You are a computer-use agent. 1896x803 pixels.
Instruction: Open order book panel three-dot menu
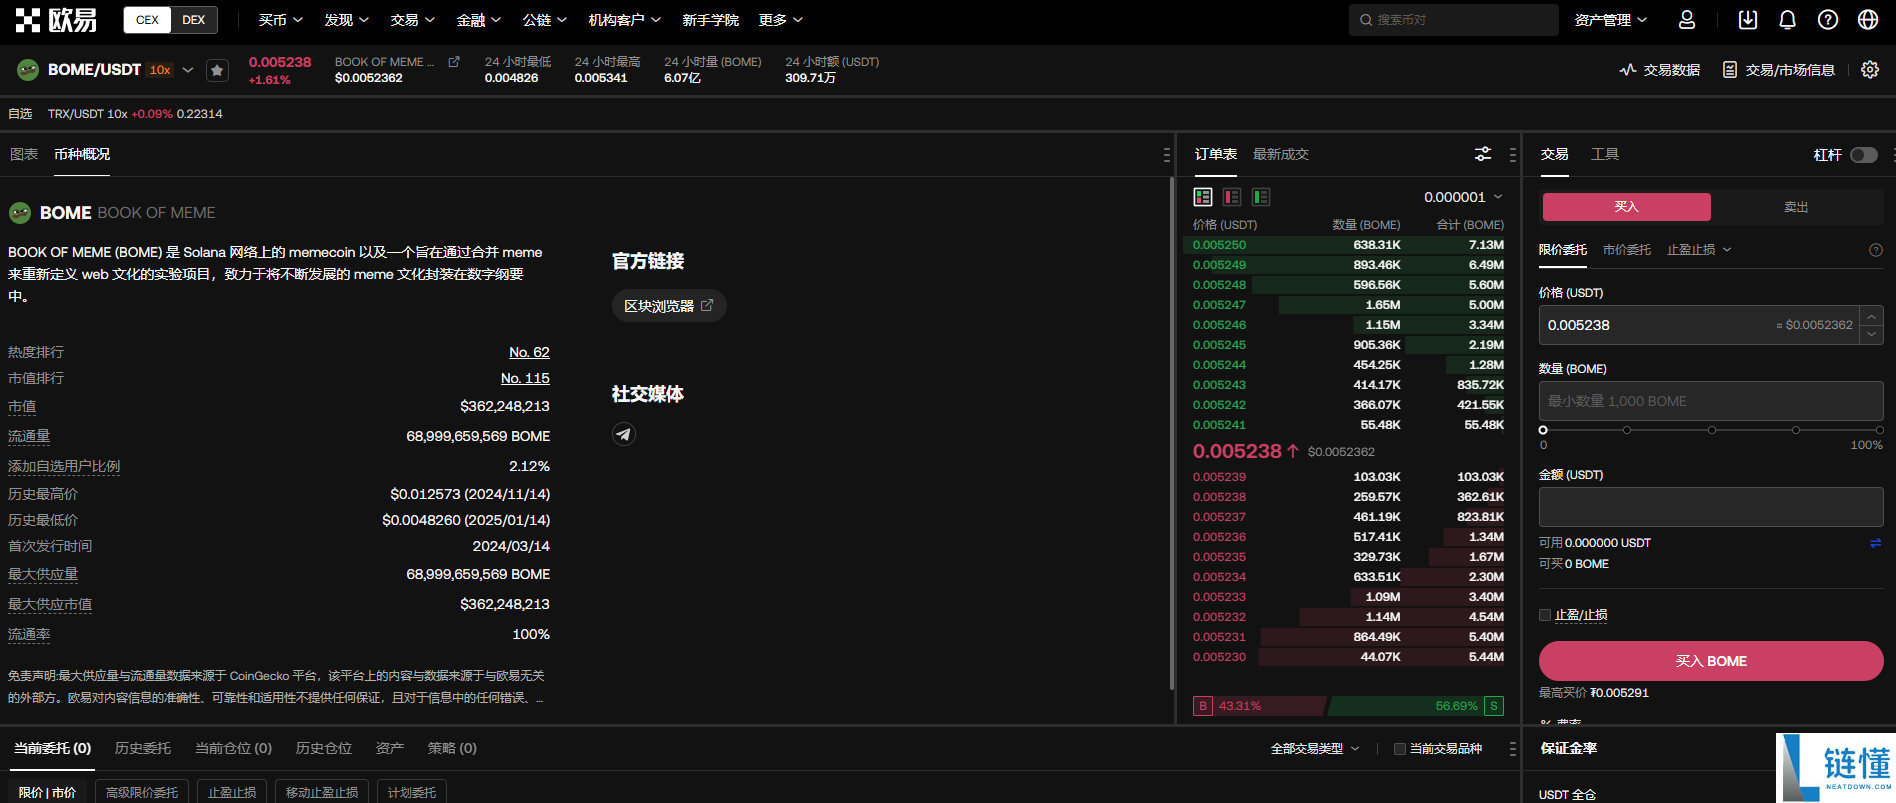click(1512, 155)
